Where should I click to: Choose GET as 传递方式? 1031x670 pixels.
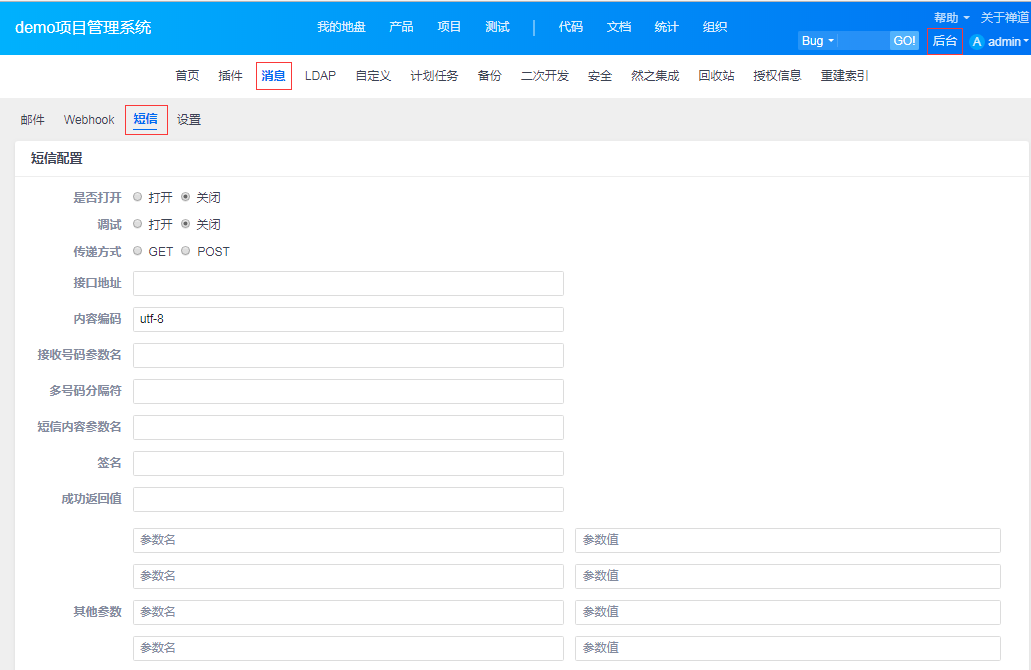[138, 251]
